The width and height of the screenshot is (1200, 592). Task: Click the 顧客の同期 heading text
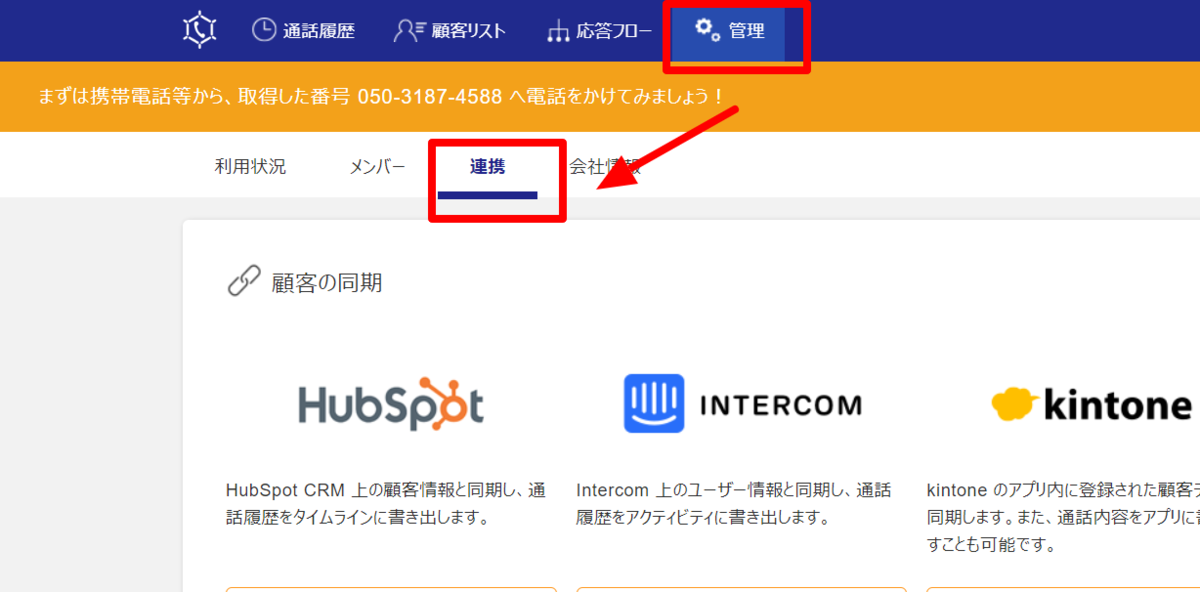click(x=327, y=283)
